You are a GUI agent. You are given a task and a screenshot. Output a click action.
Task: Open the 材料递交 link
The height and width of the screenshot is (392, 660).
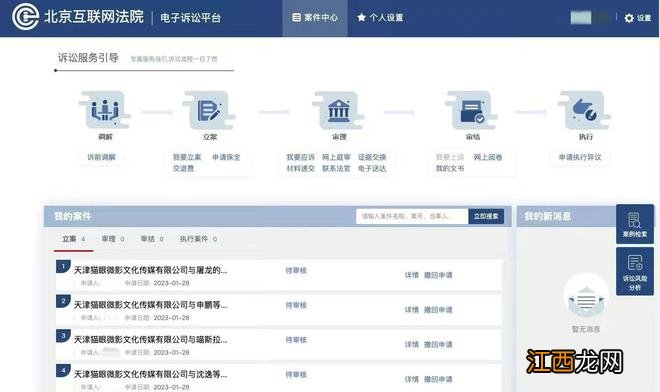click(x=301, y=168)
